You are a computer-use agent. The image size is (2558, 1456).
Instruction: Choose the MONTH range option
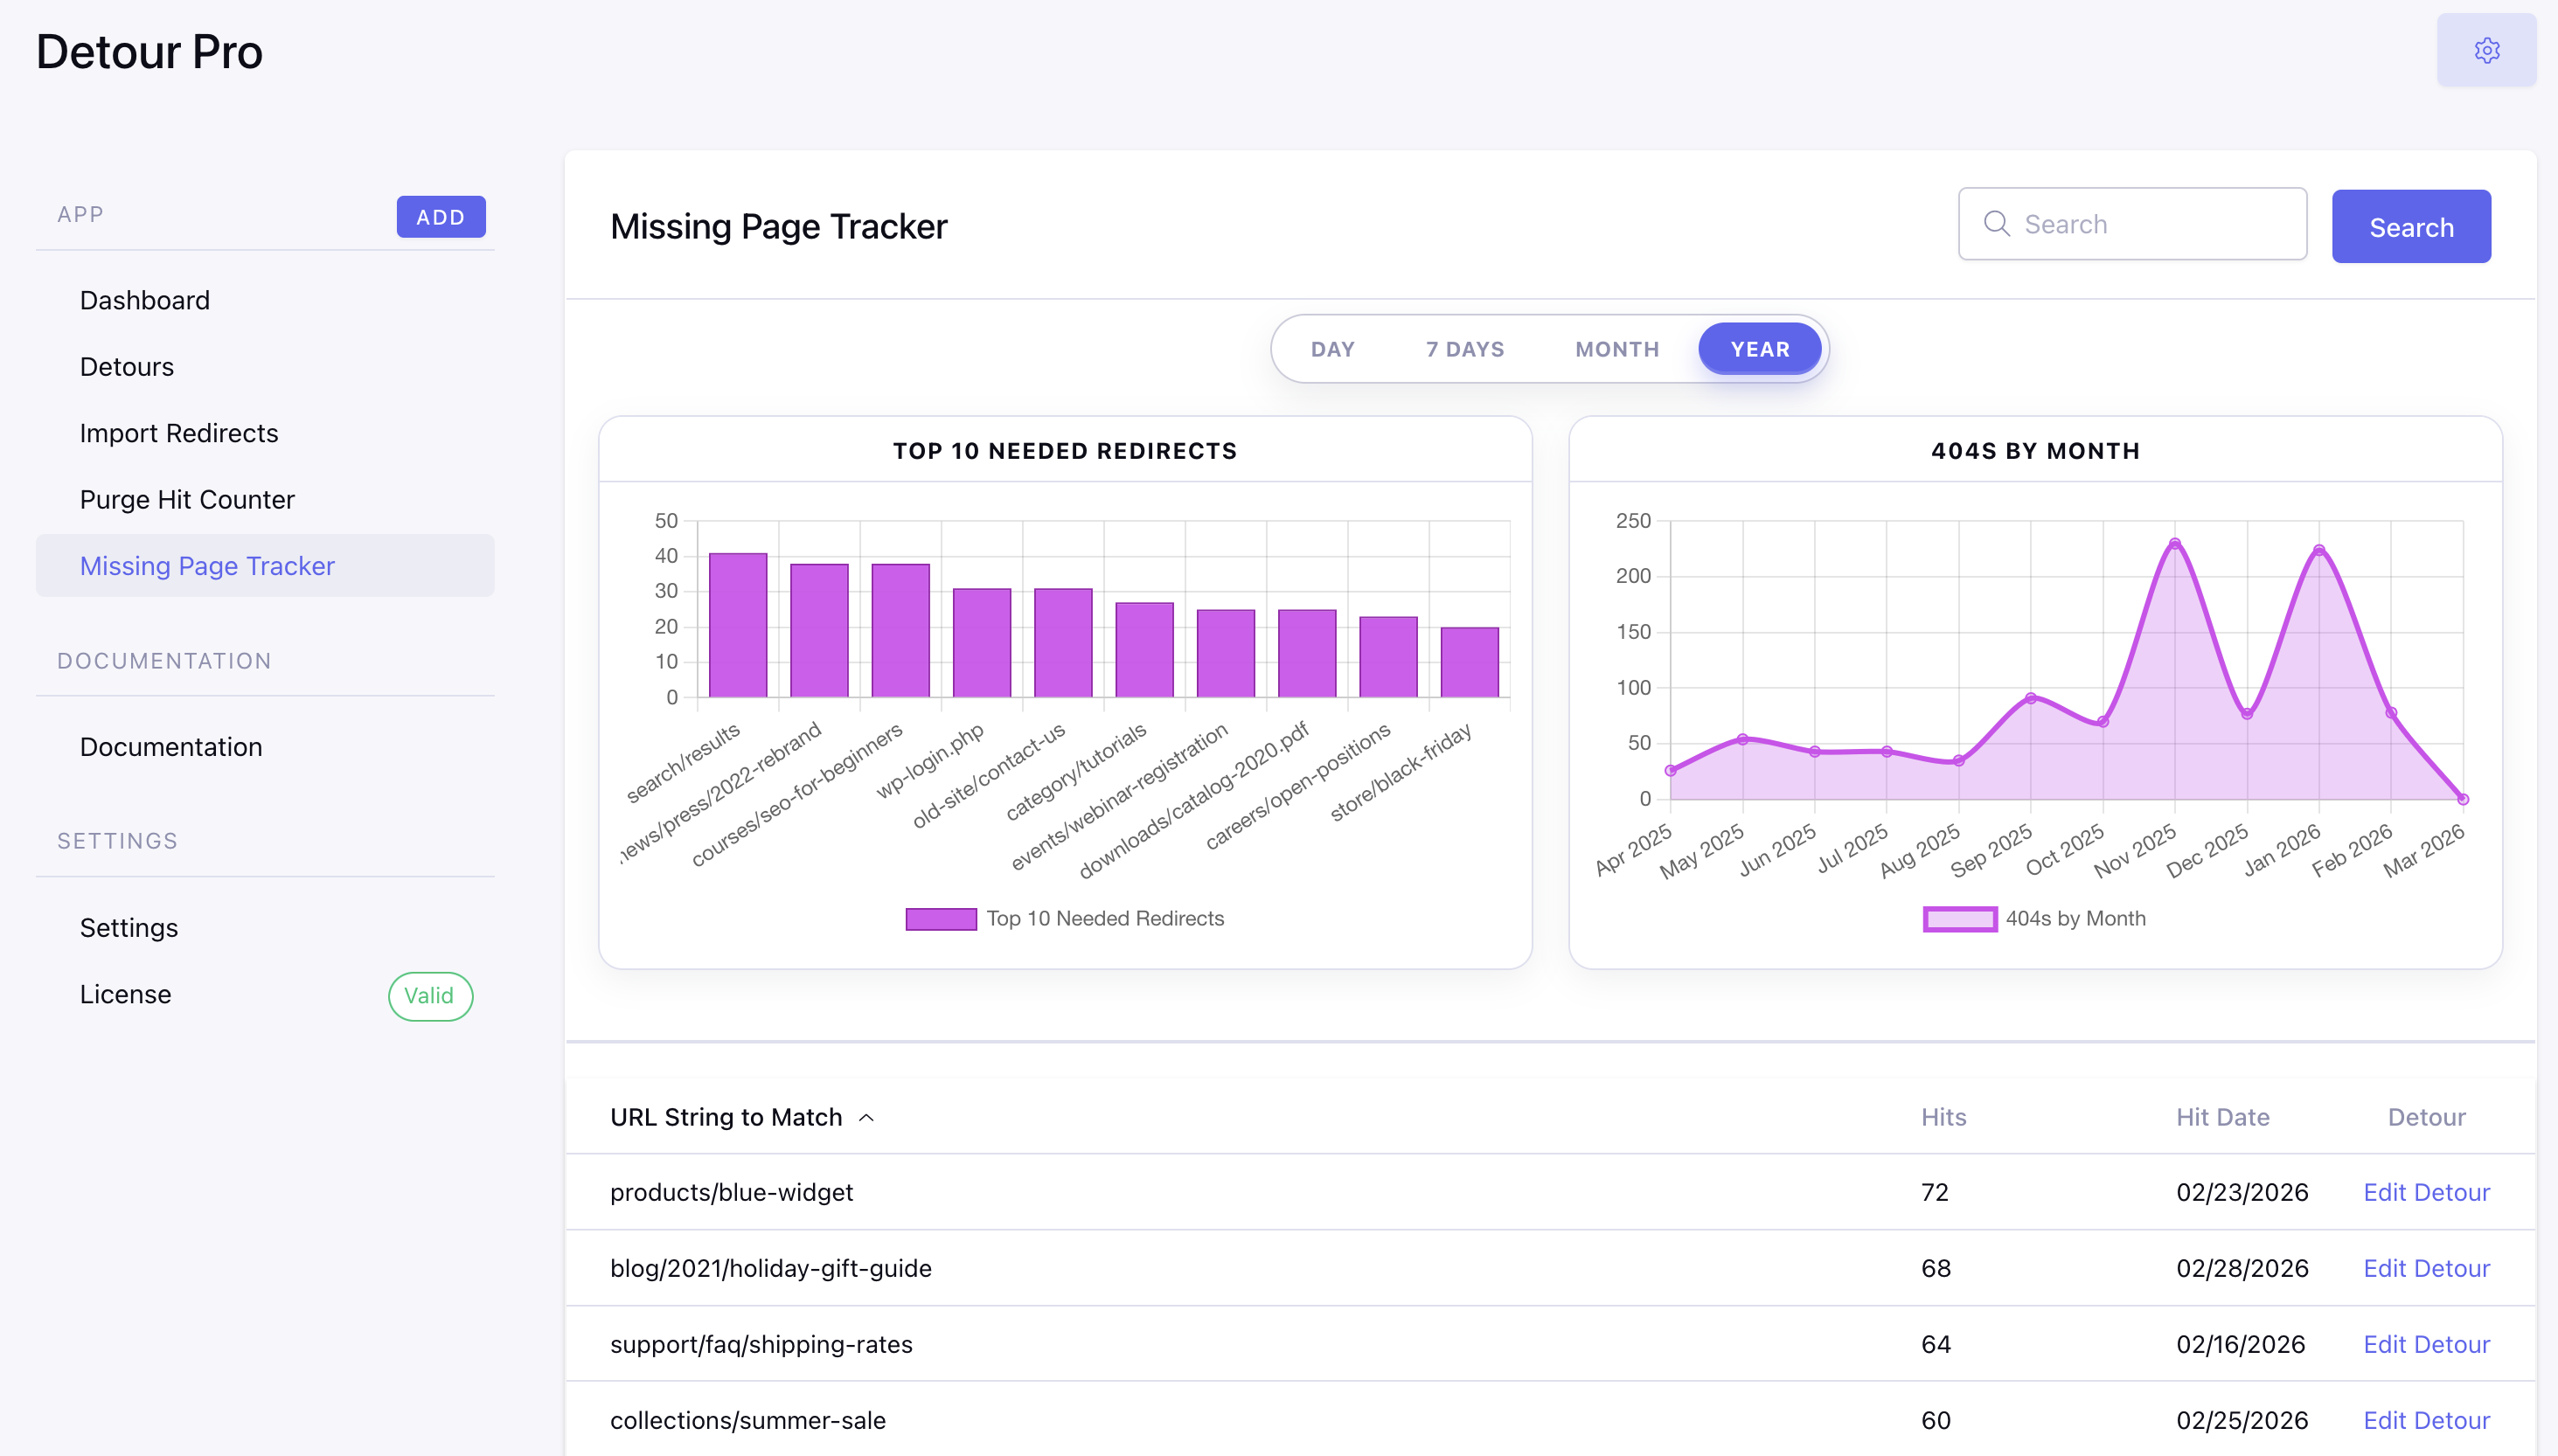click(1617, 349)
